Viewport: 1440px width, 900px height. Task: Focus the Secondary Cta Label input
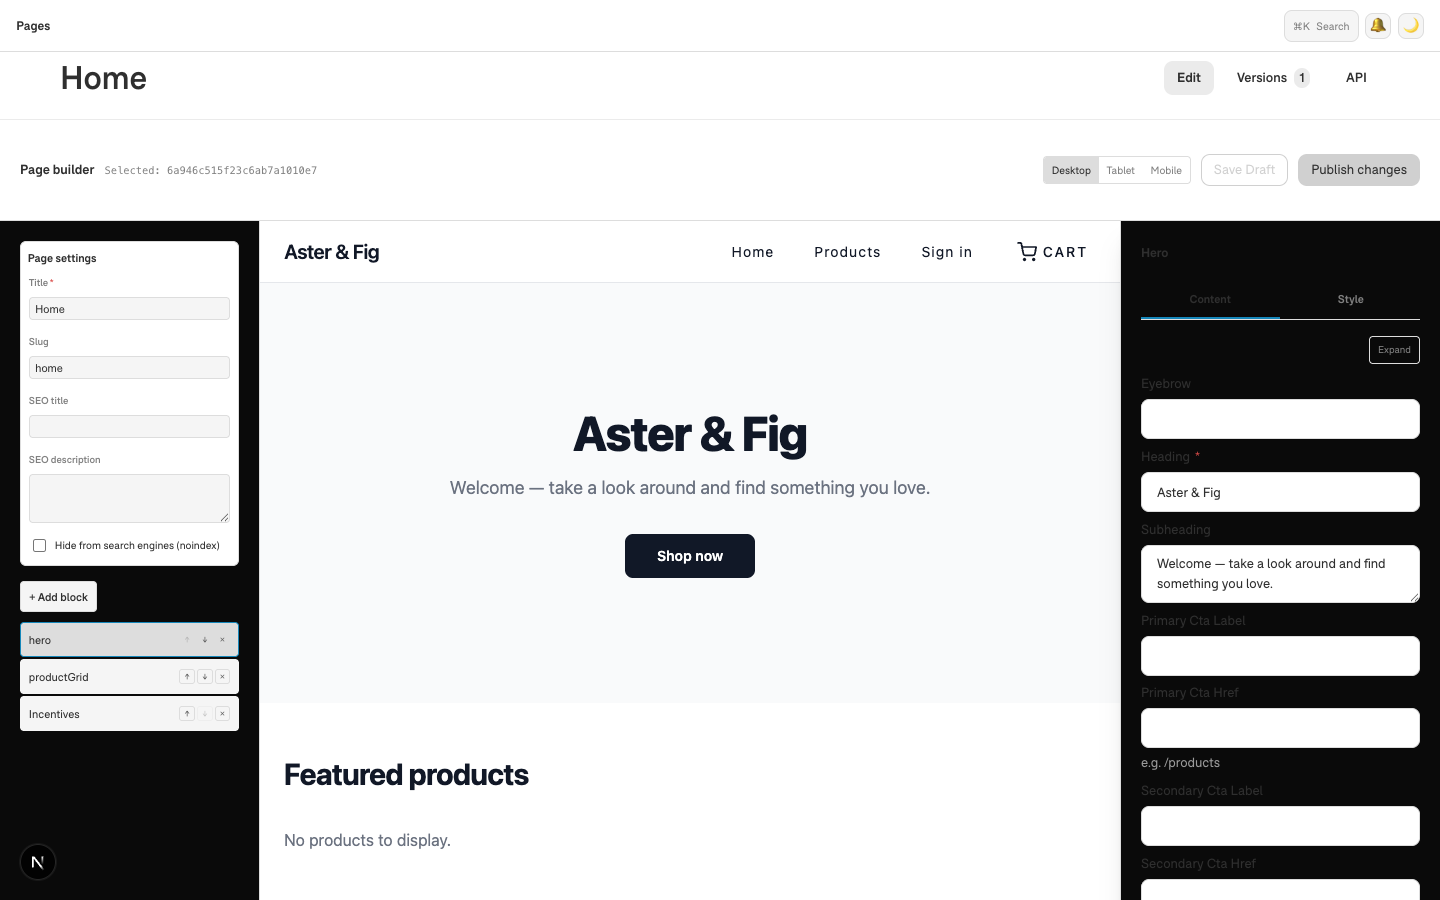pyautogui.click(x=1280, y=826)
